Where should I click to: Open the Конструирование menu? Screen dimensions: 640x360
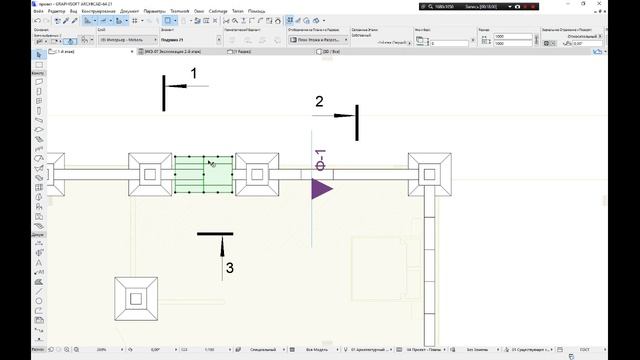98,11
